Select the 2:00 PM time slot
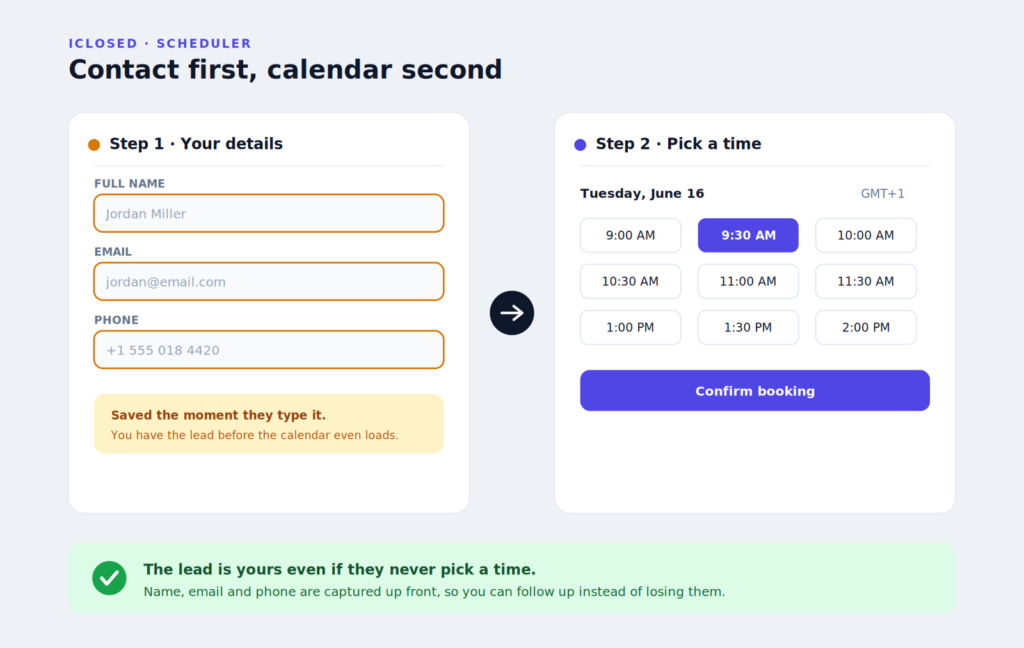Viewport: 1024px width, 648px height. click(x=865, y=327)
